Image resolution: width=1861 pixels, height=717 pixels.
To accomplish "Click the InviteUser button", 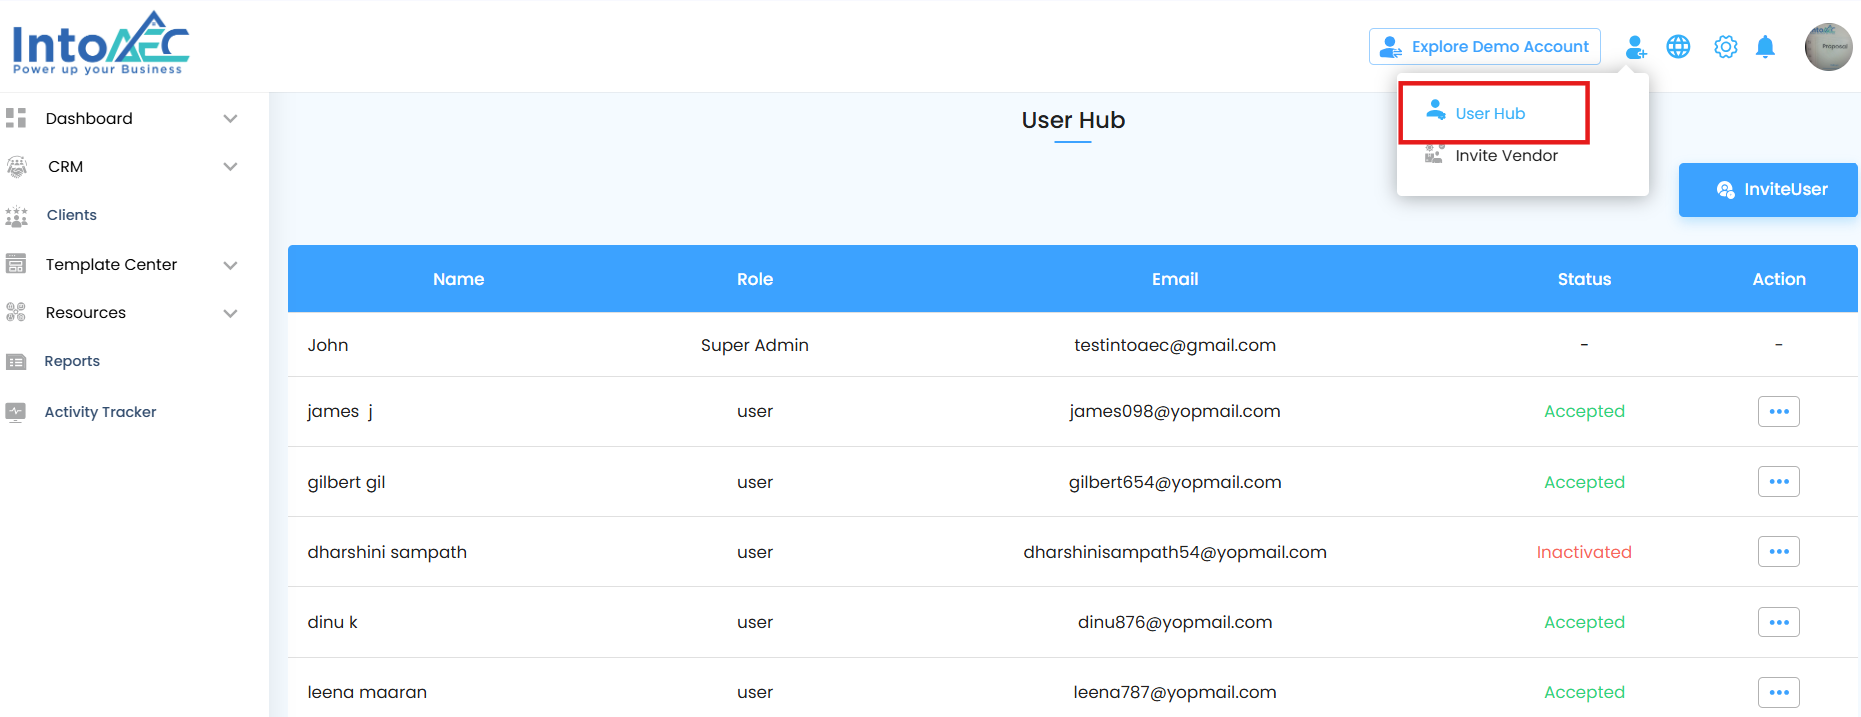I will coord(1767,190).
